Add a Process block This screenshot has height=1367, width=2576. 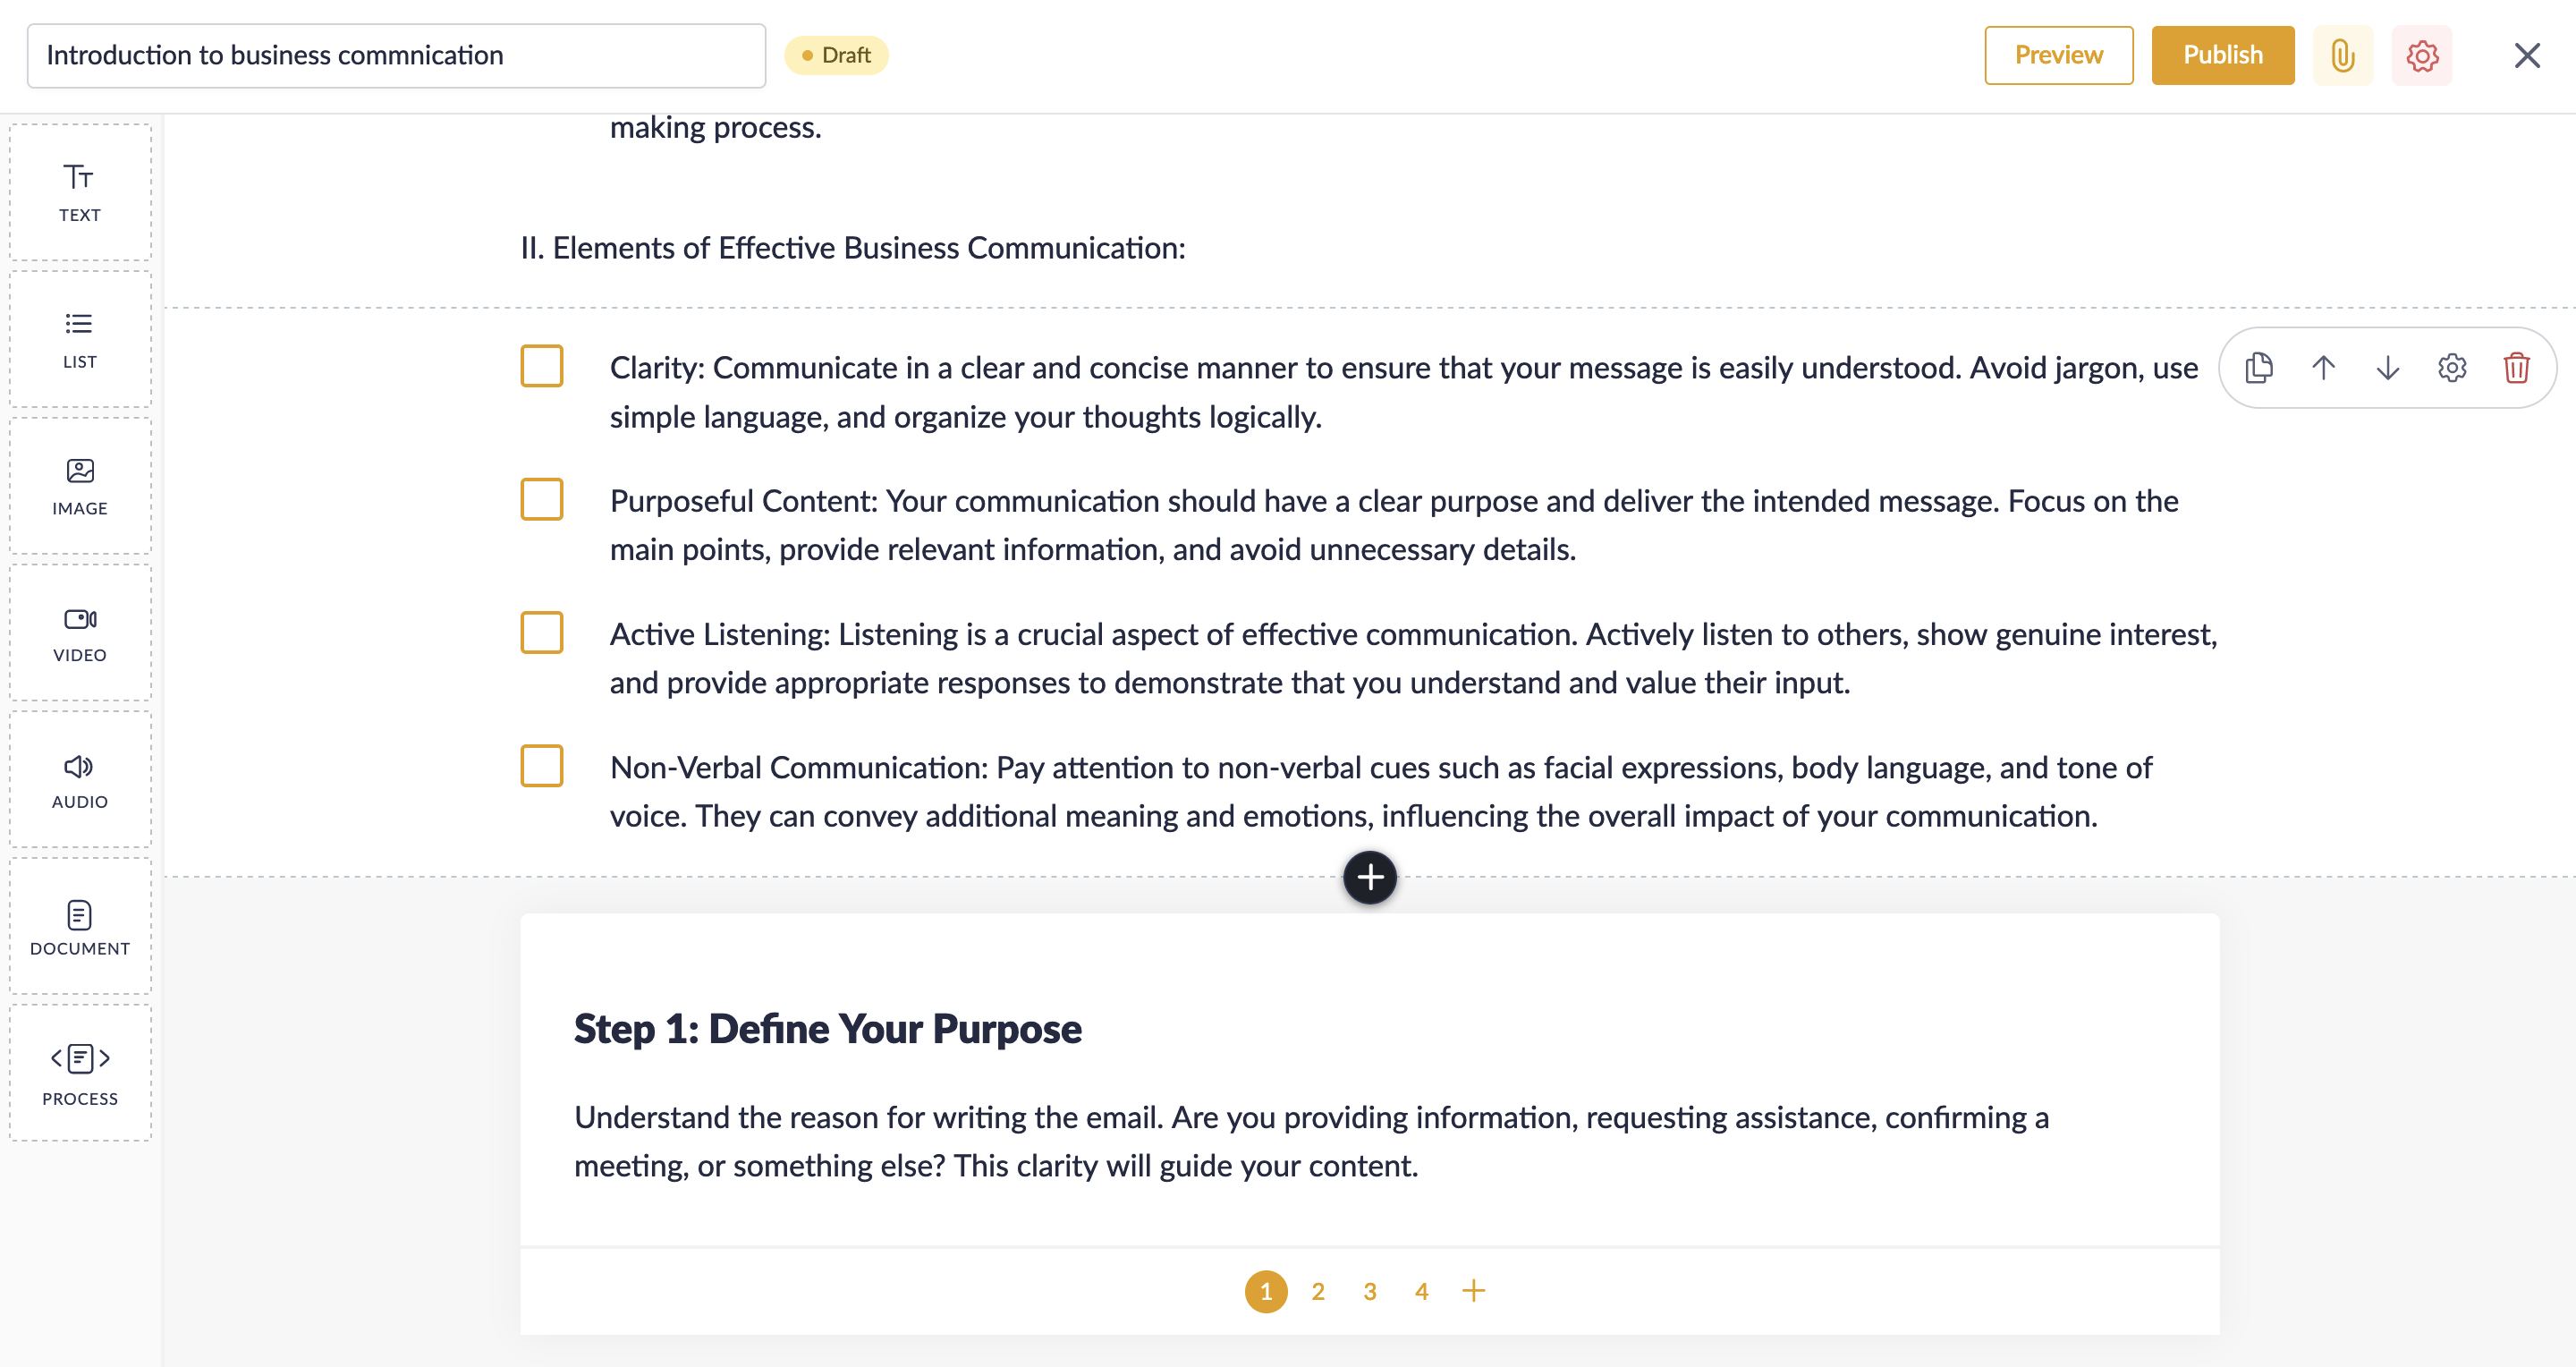click(x=80, y=1074)
